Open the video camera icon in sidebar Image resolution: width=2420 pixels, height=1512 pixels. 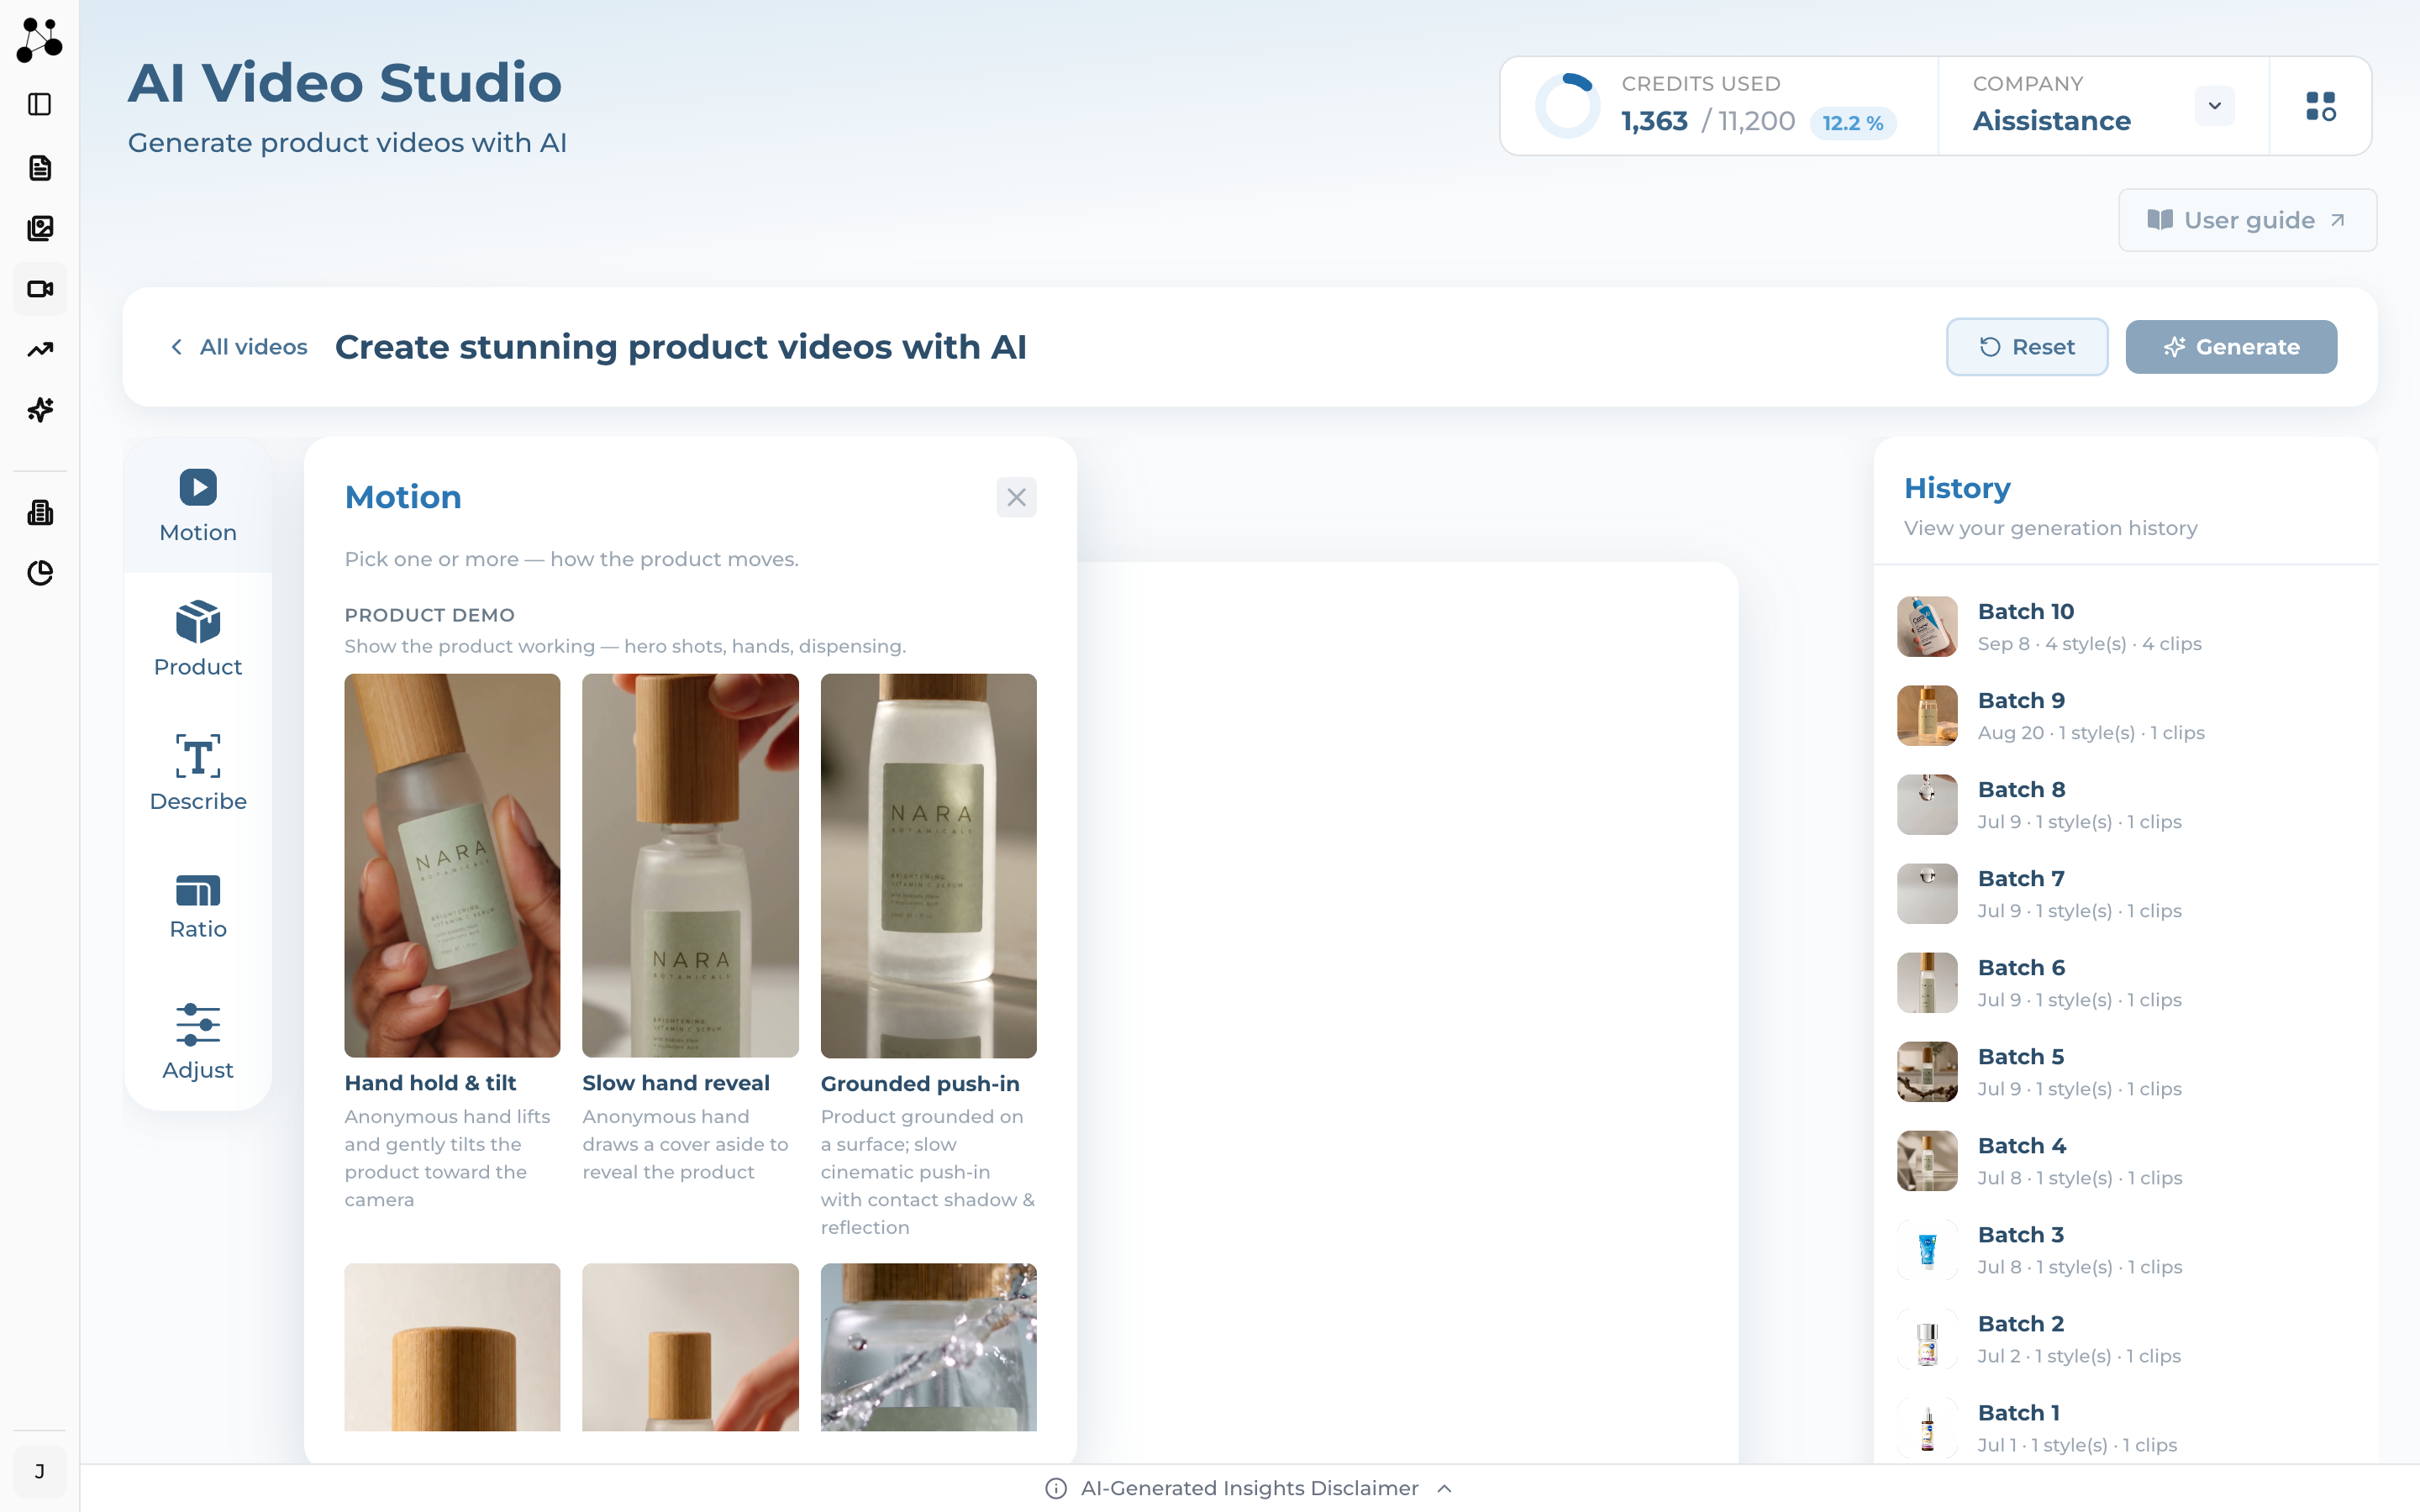click(40, 289)
